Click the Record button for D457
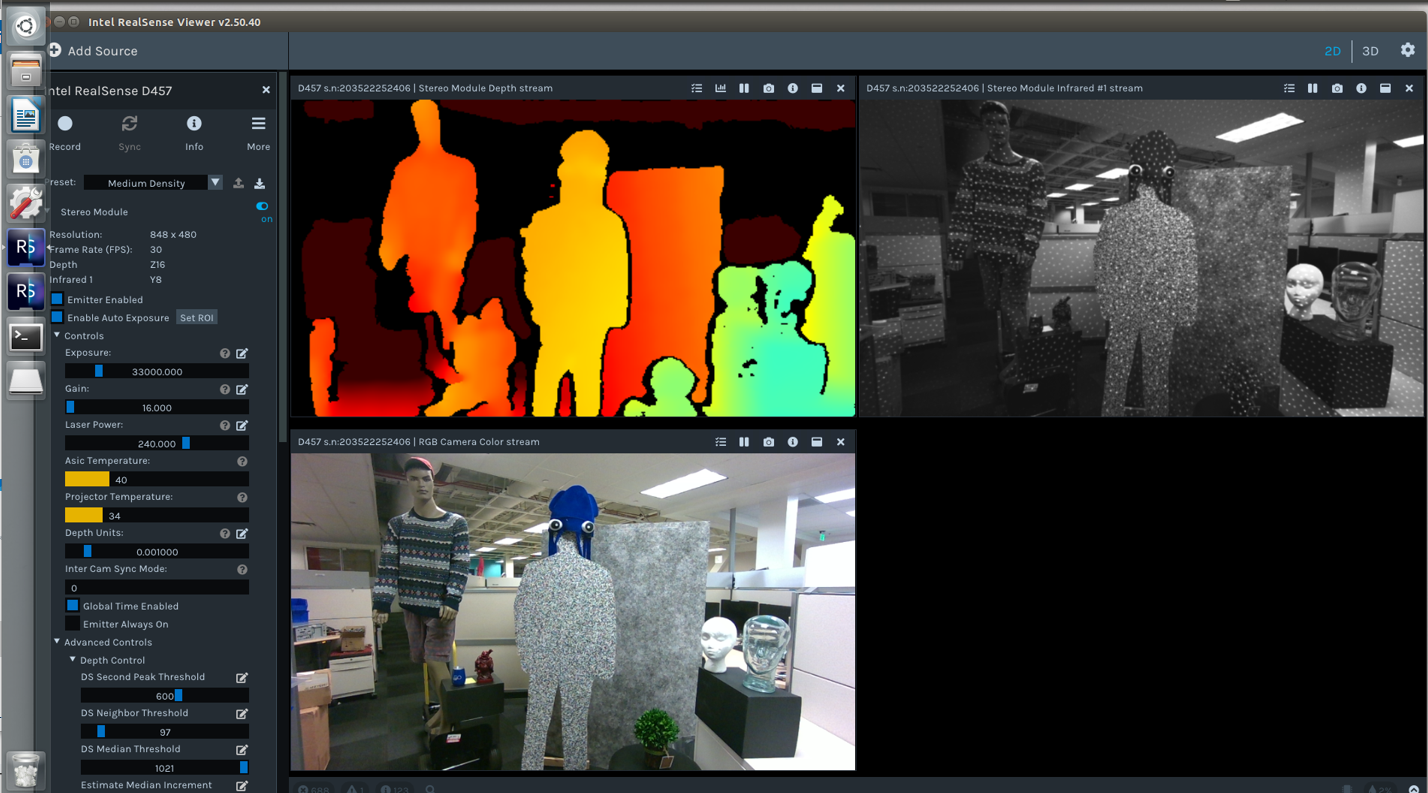This screenshot has height=793, width=1428. [65, 131]
